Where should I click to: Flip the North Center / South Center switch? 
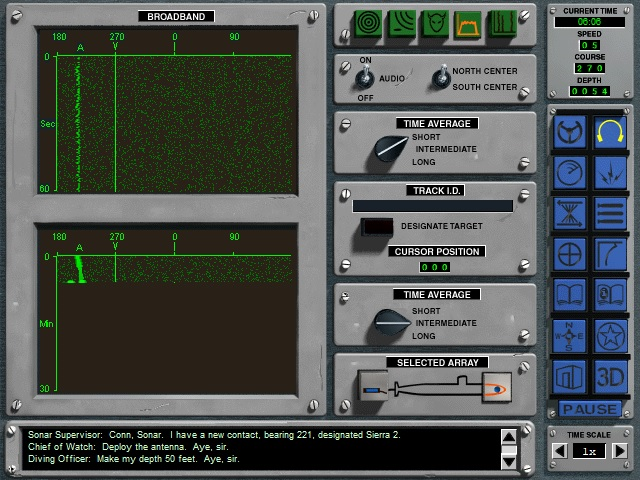click(x=441, y=78)
